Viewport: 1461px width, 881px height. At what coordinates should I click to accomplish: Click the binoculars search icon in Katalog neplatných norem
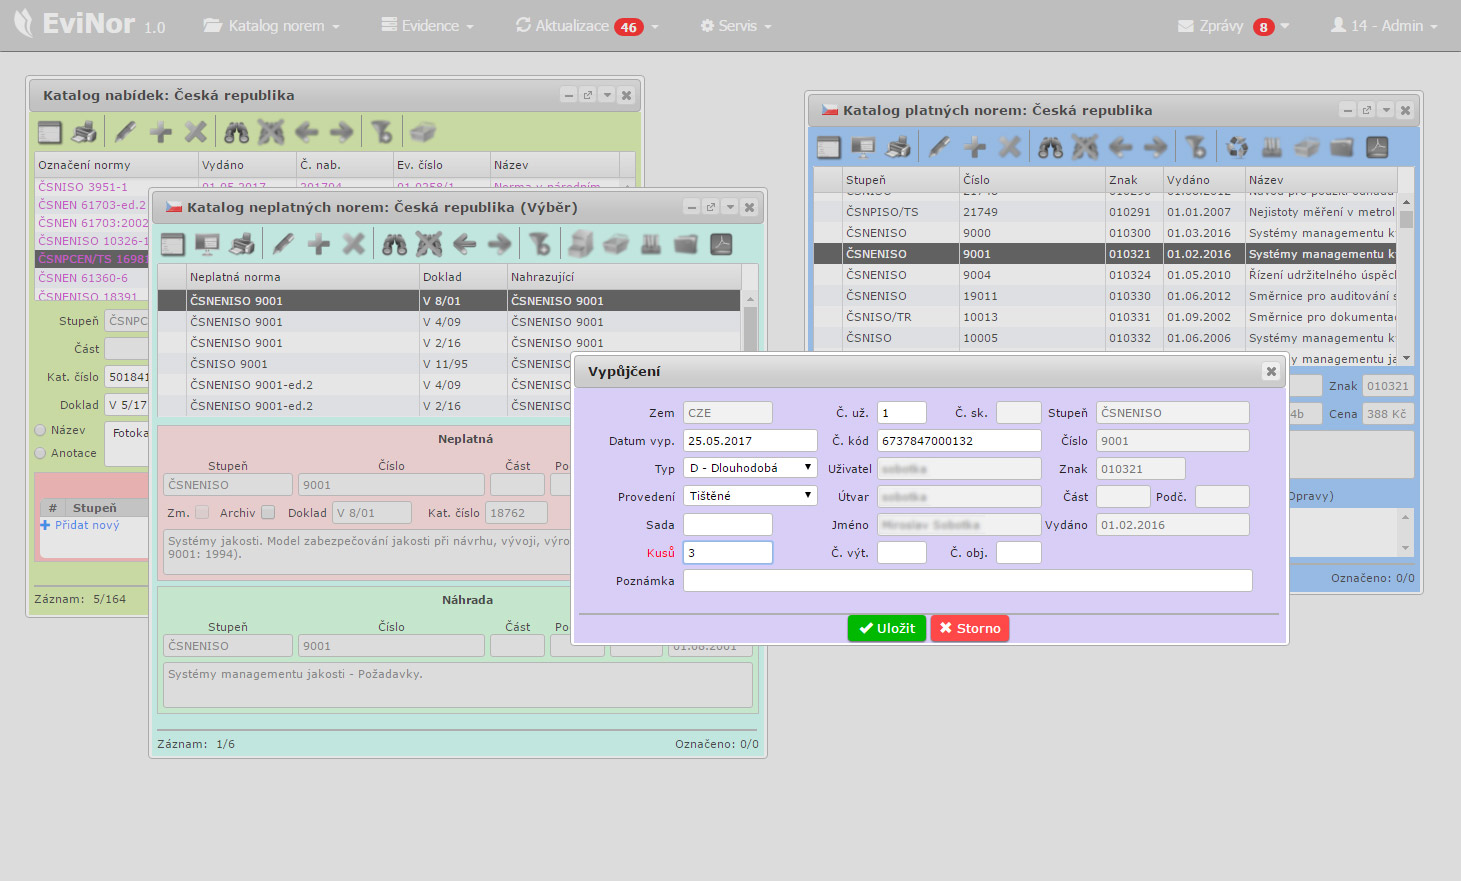click(x=395, y=244)
